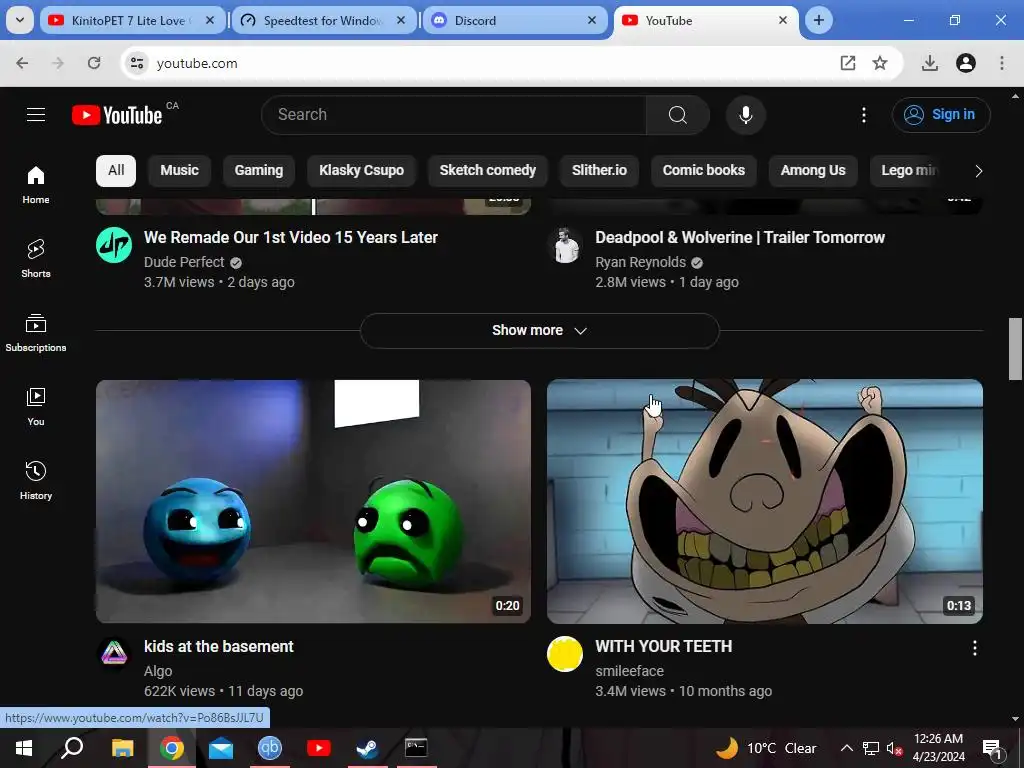View site information icon in address bar
The height and width of the screenshot is (768, 1024).
point(136,63)
